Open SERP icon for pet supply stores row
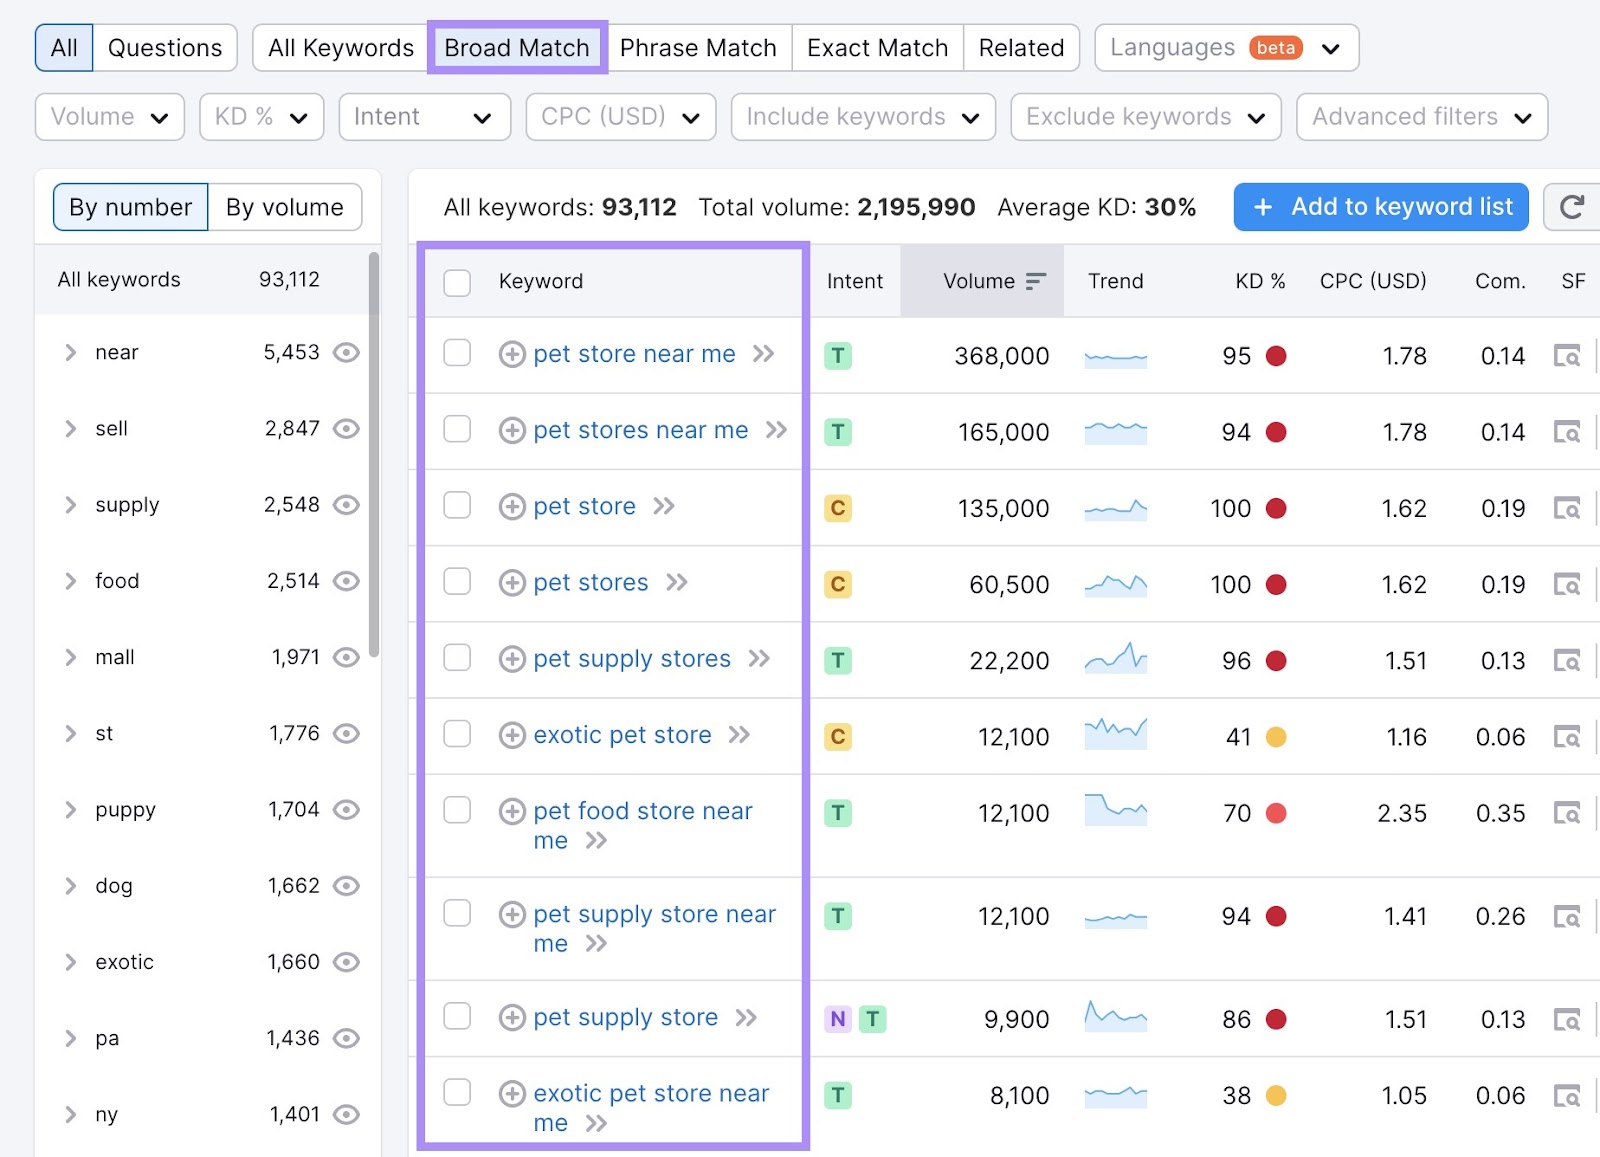 pyautogui.click(x=1568, y=660)
